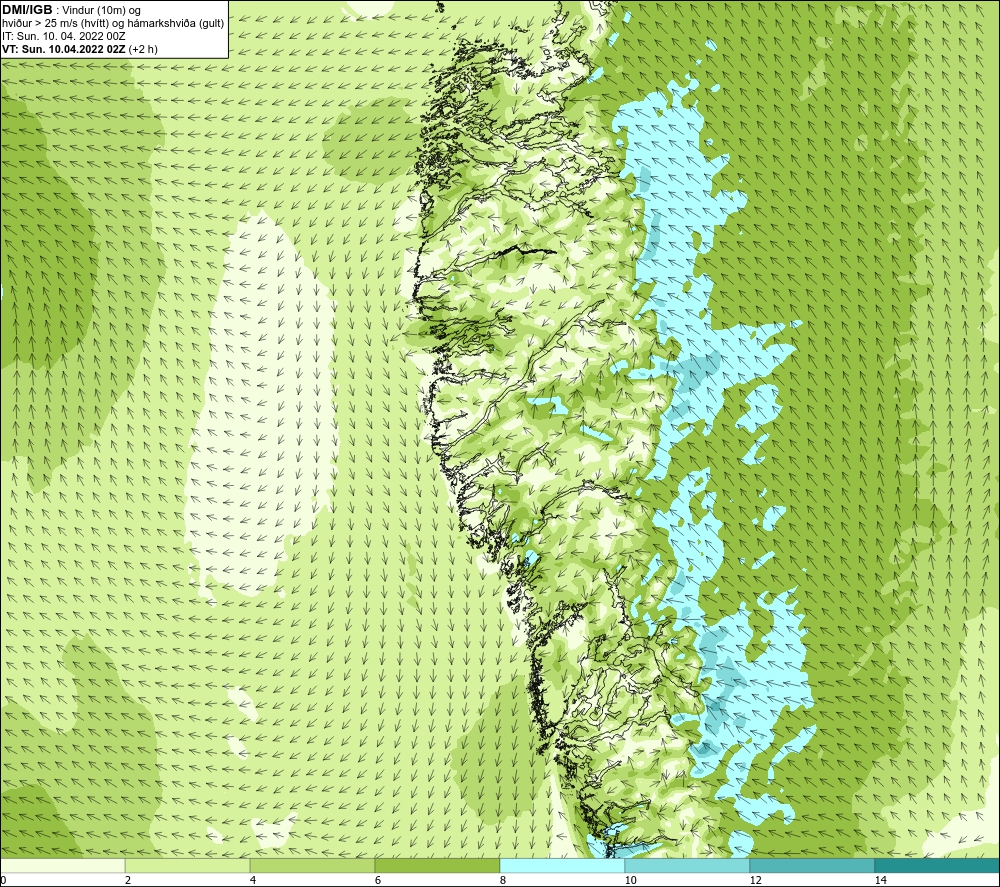1000x887 pixels.
Task: Click the scale label 0
Action: 4,880
